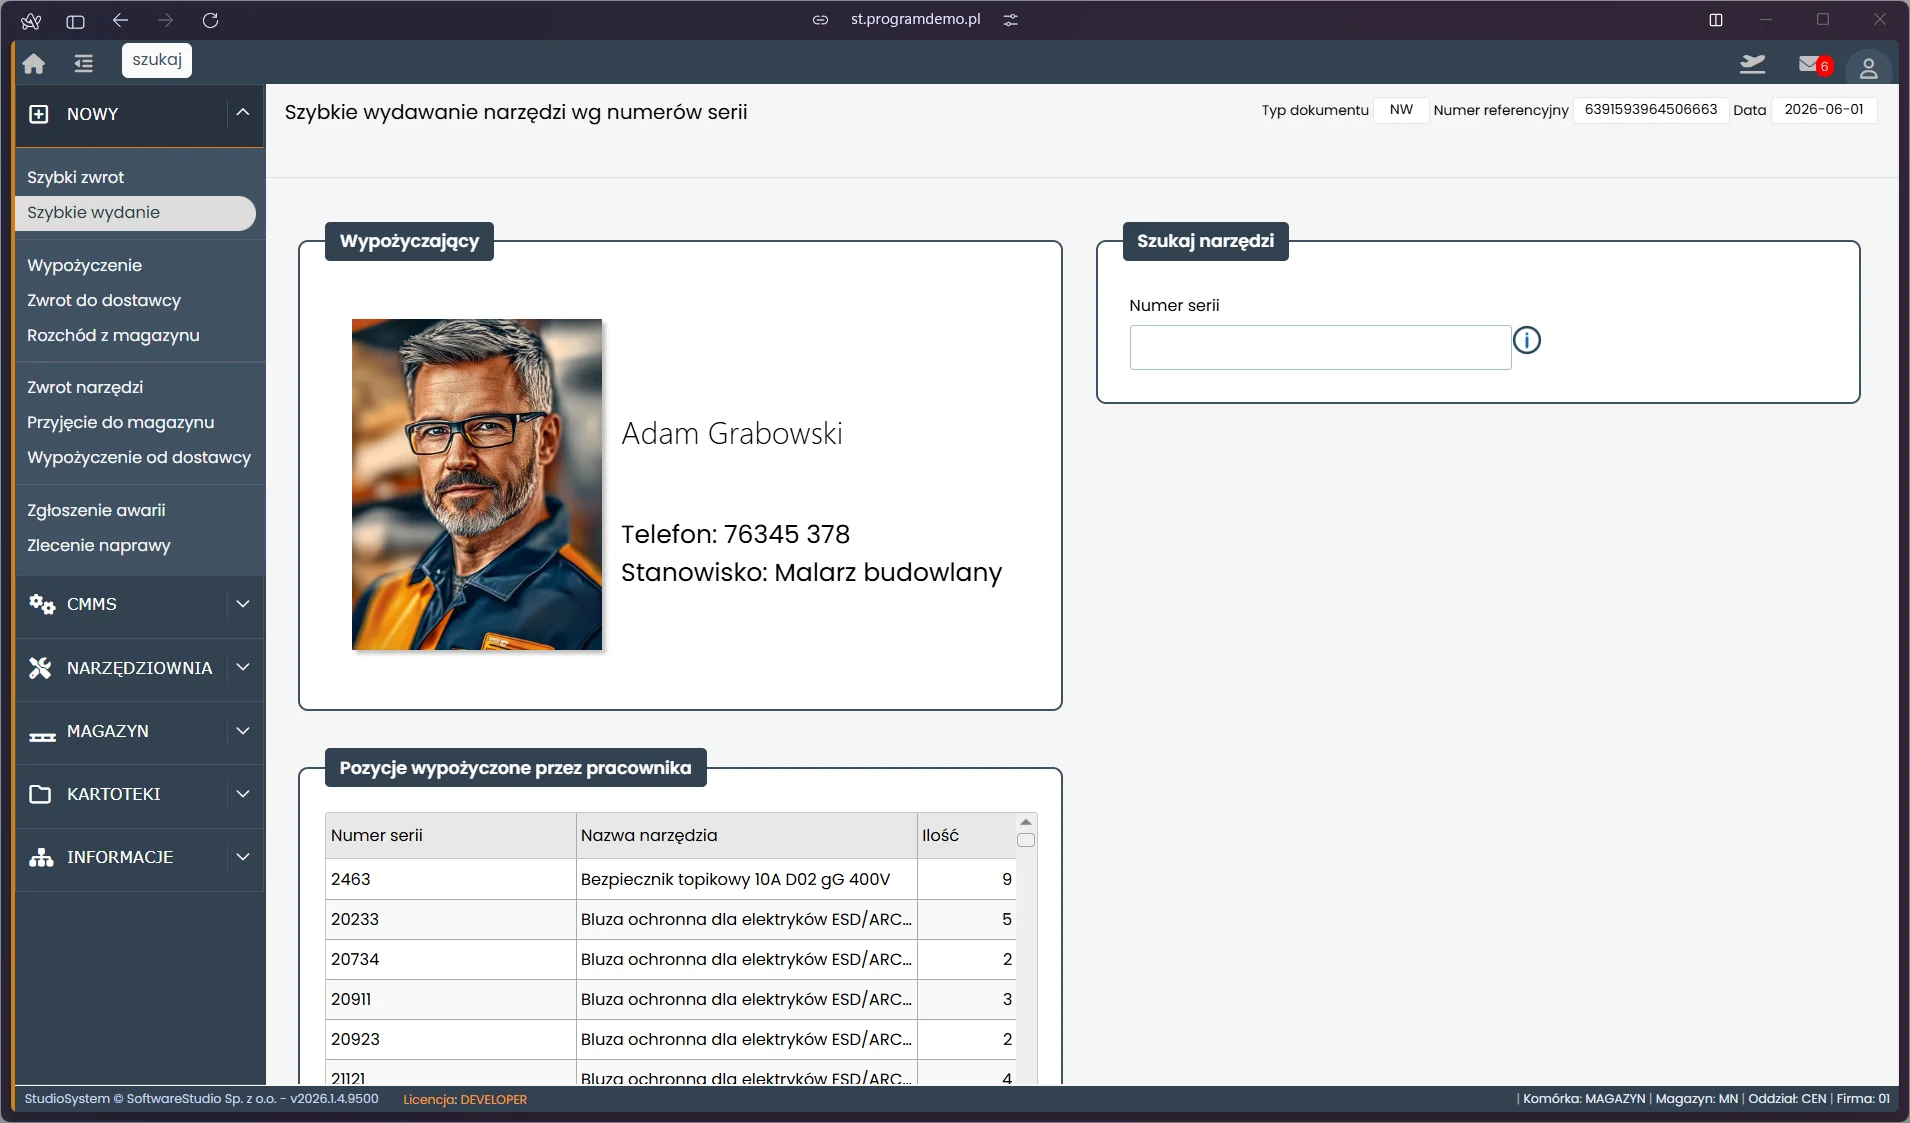Screen dimensions: 1910x1123
Task: Click the split view icon in title bar
Action: click(x=1716, y=20)
